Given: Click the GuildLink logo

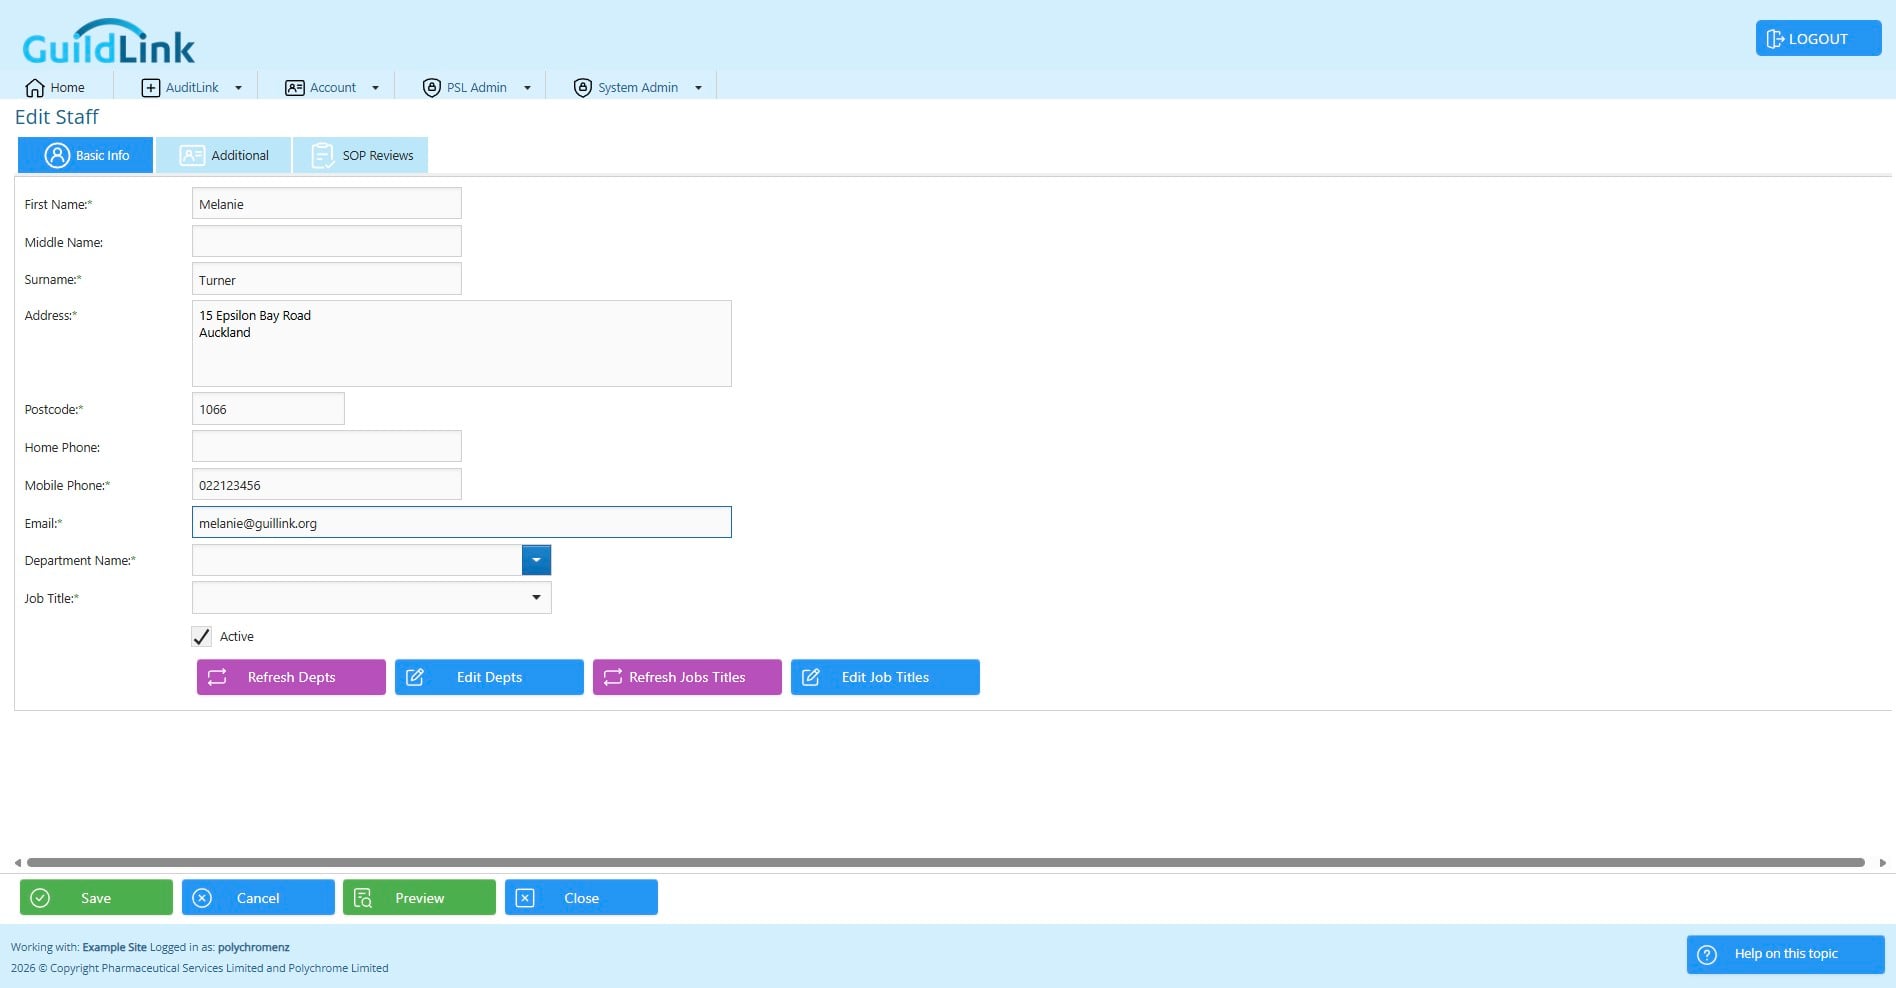Looking at the screenshot, I should [108, 42].
